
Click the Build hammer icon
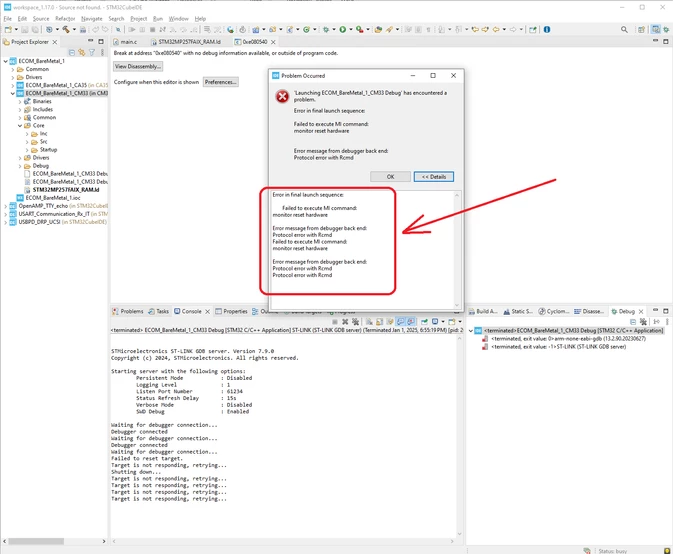66,30
